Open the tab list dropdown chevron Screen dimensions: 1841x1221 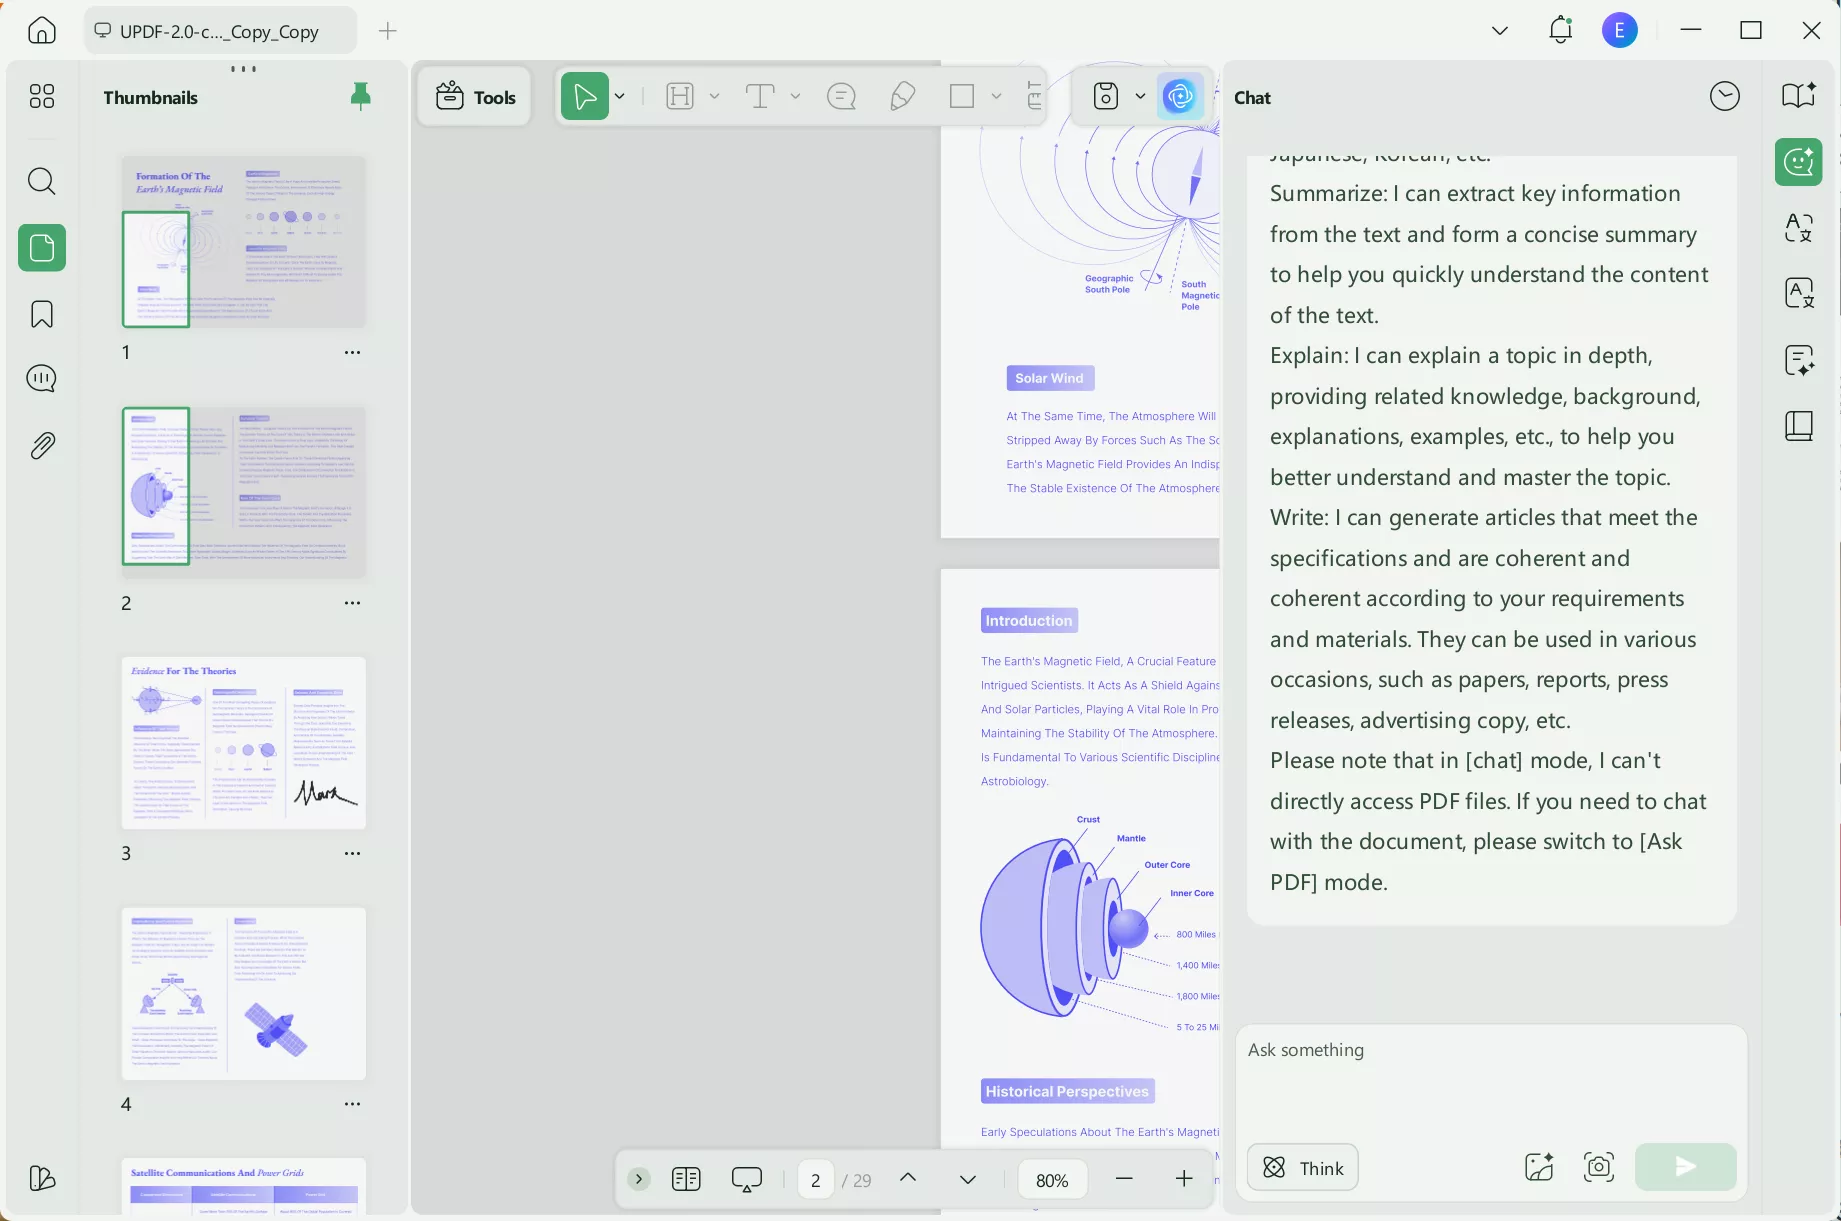tap(1500, 31)
